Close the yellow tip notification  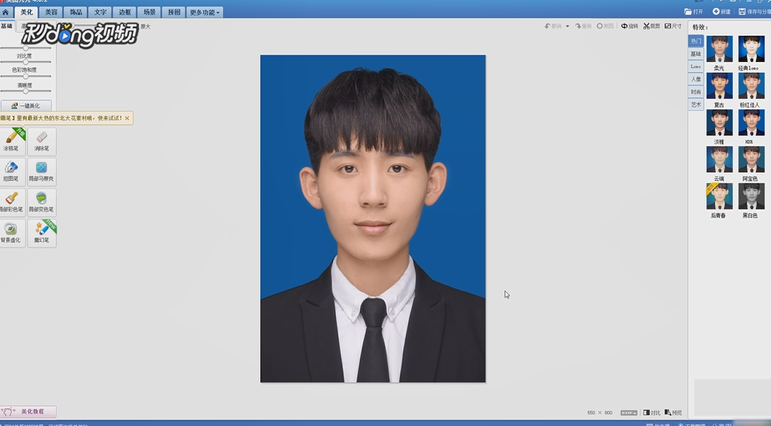[x=127, y=118]
